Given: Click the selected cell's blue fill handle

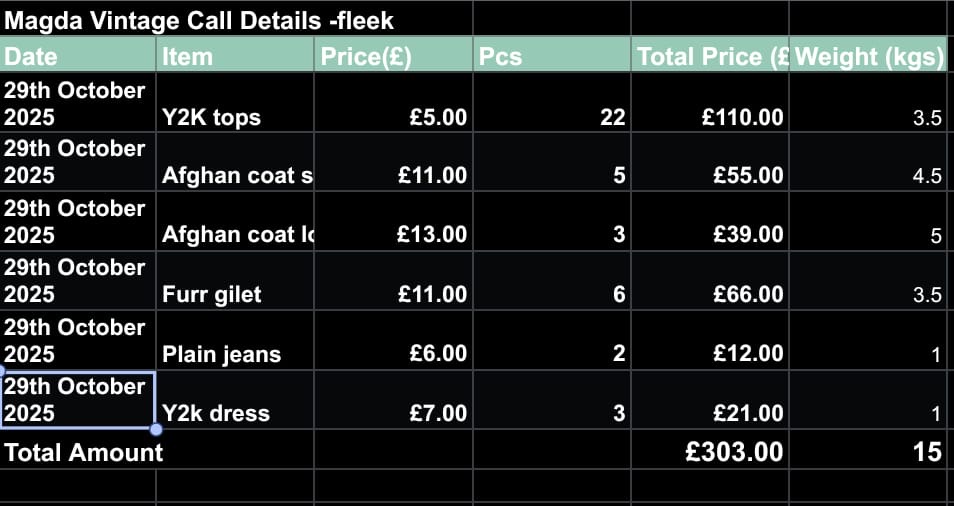Looking at the screenshot, I should pos(156,430).
